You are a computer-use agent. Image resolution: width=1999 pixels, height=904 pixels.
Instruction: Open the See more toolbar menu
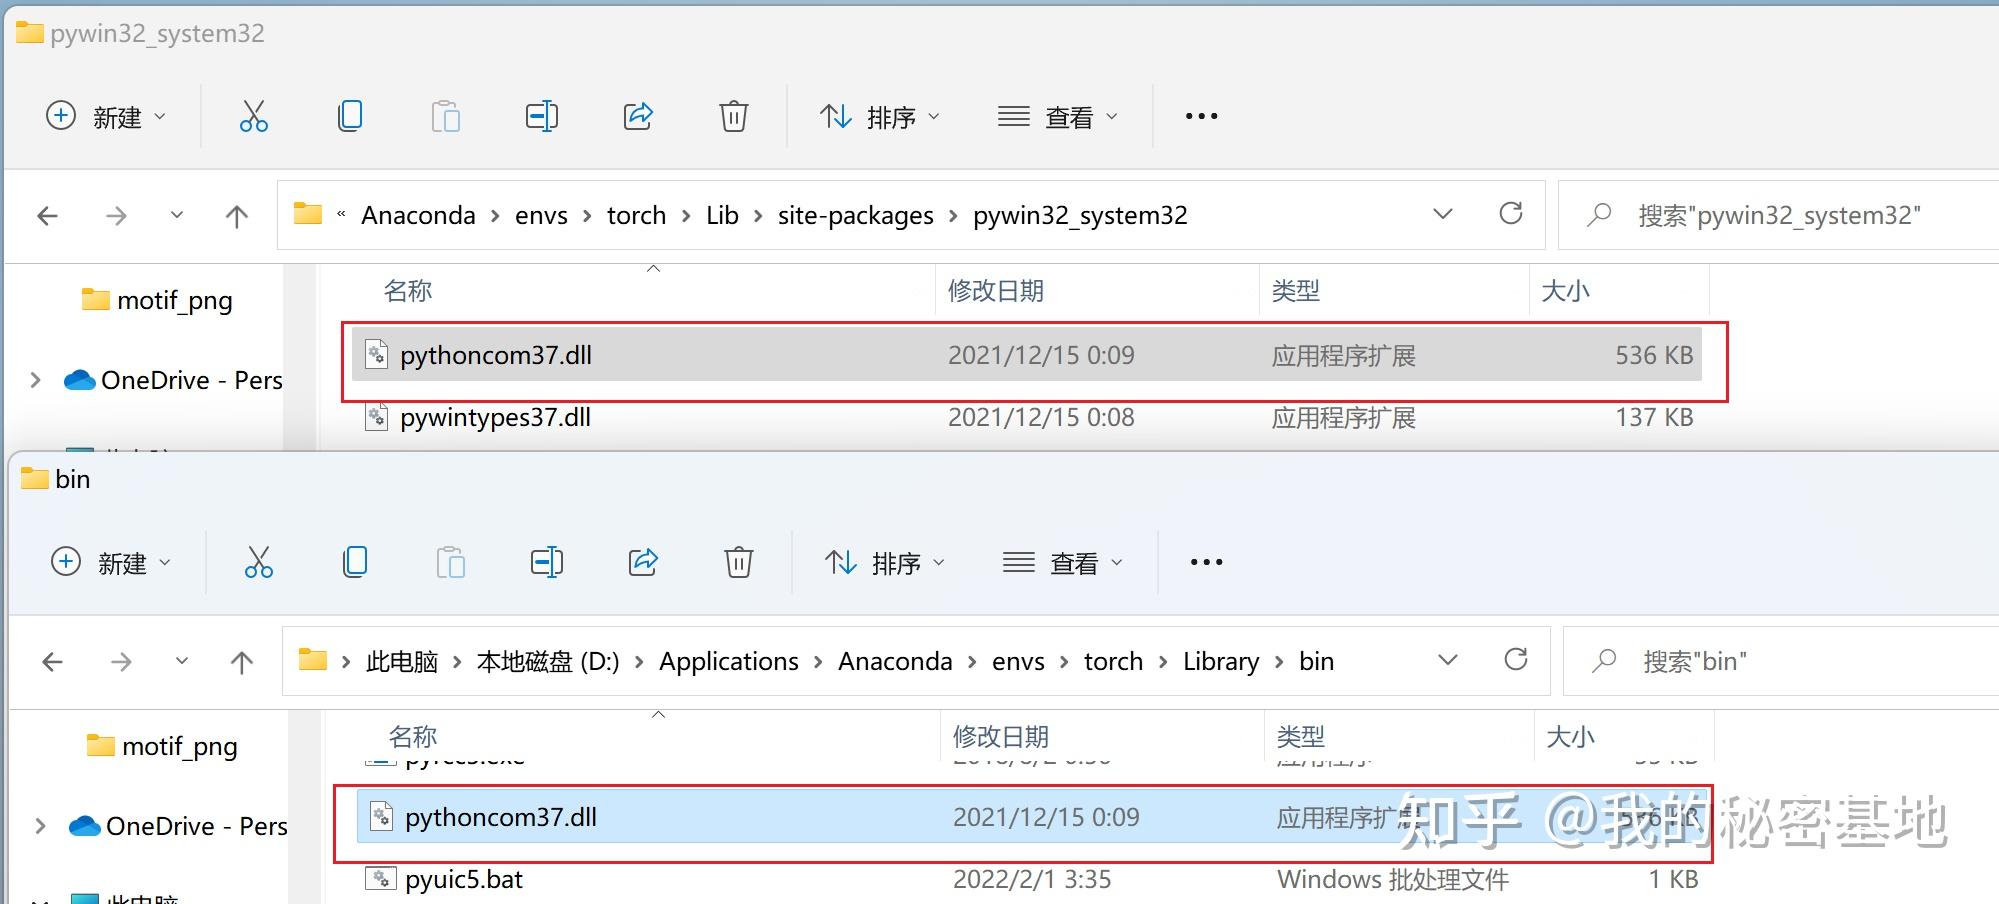click(x=1200, y=115)
